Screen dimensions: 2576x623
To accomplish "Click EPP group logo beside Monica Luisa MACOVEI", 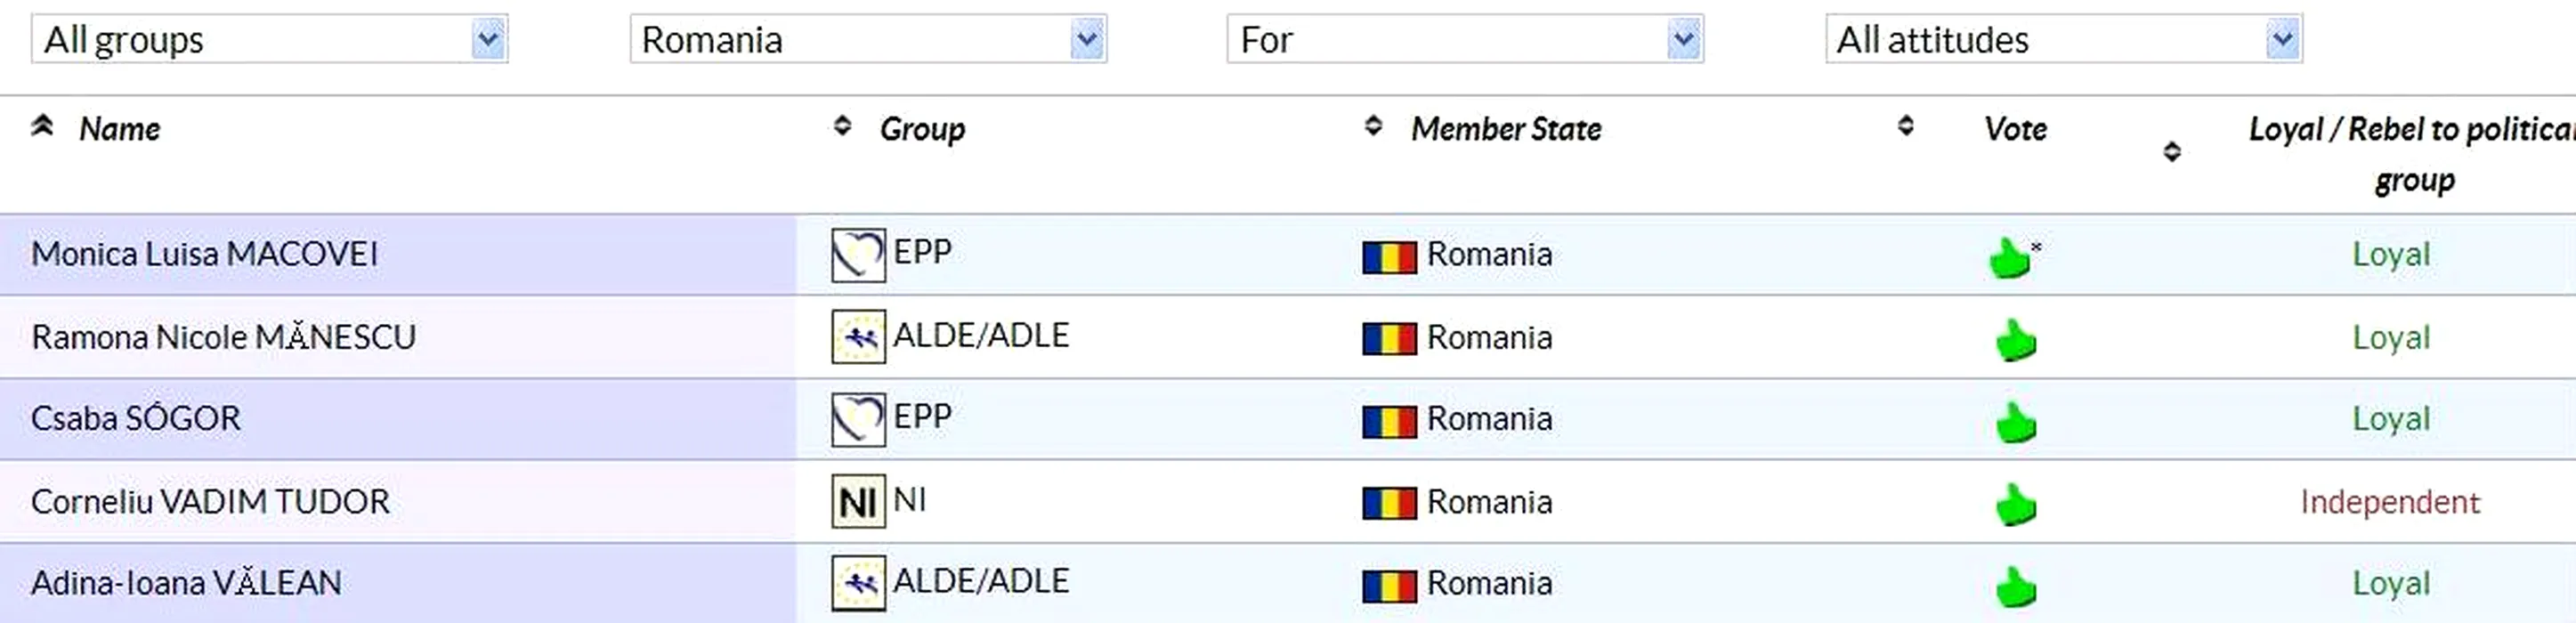I will pyautogui.click(x=858, y=255).
